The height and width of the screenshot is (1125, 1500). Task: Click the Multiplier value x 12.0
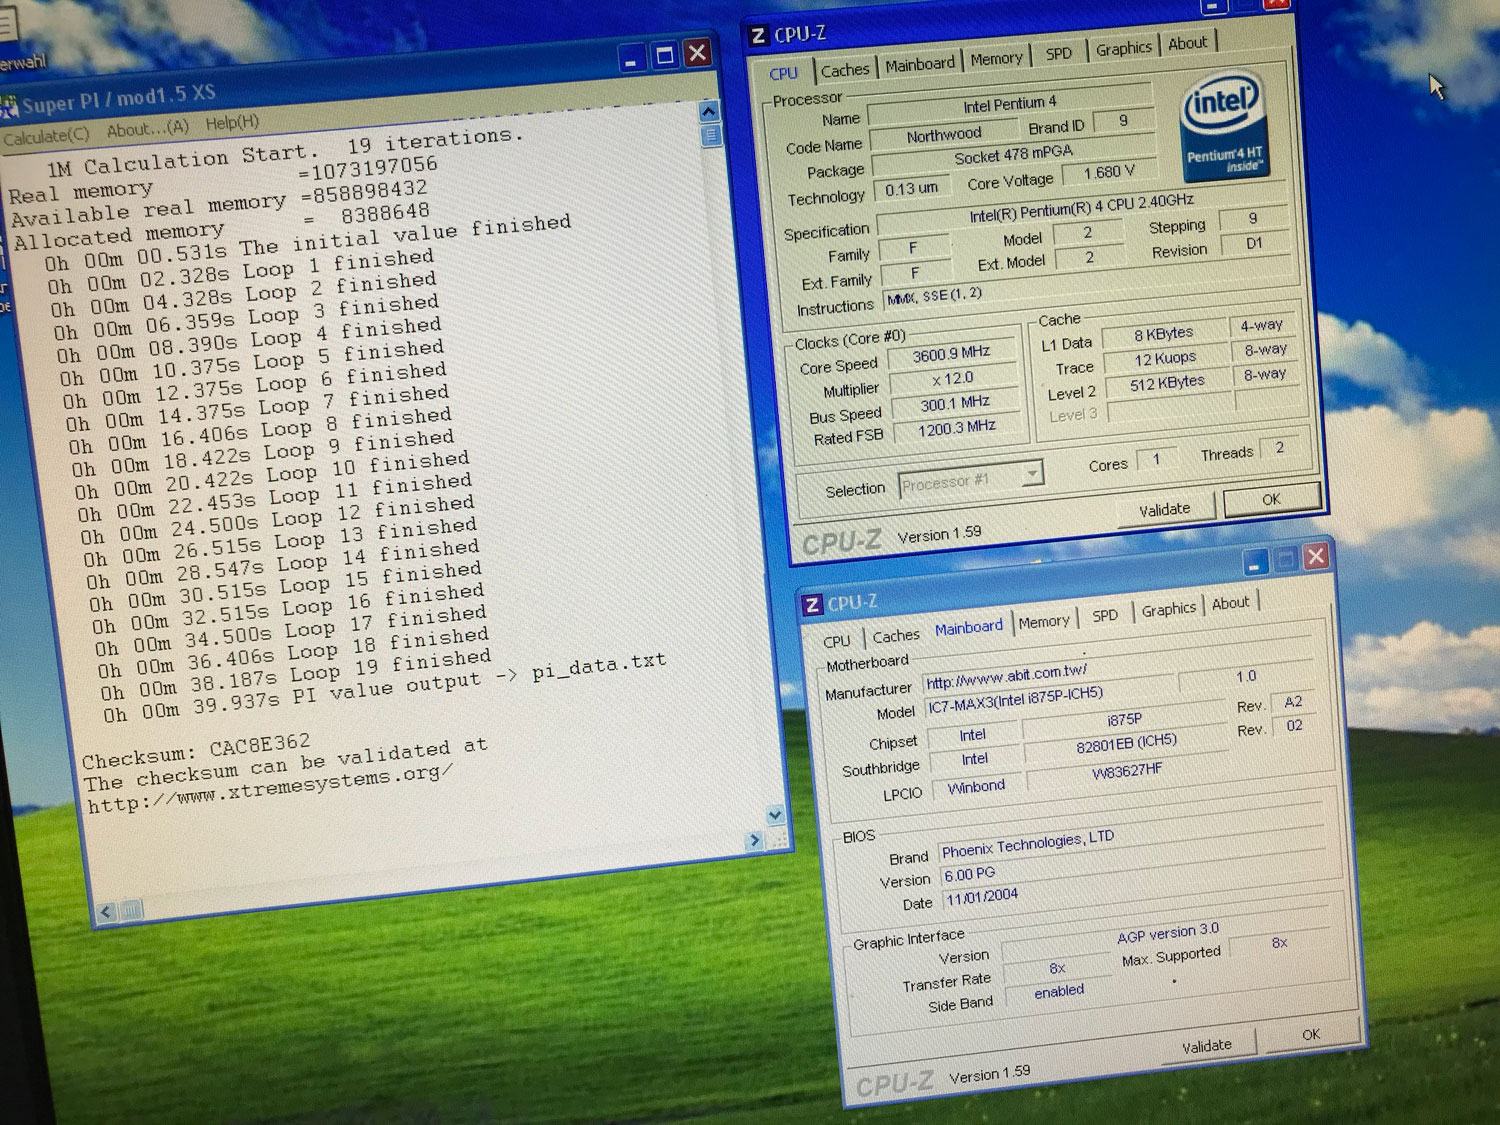pyautogui.click(x=953, y=378)
